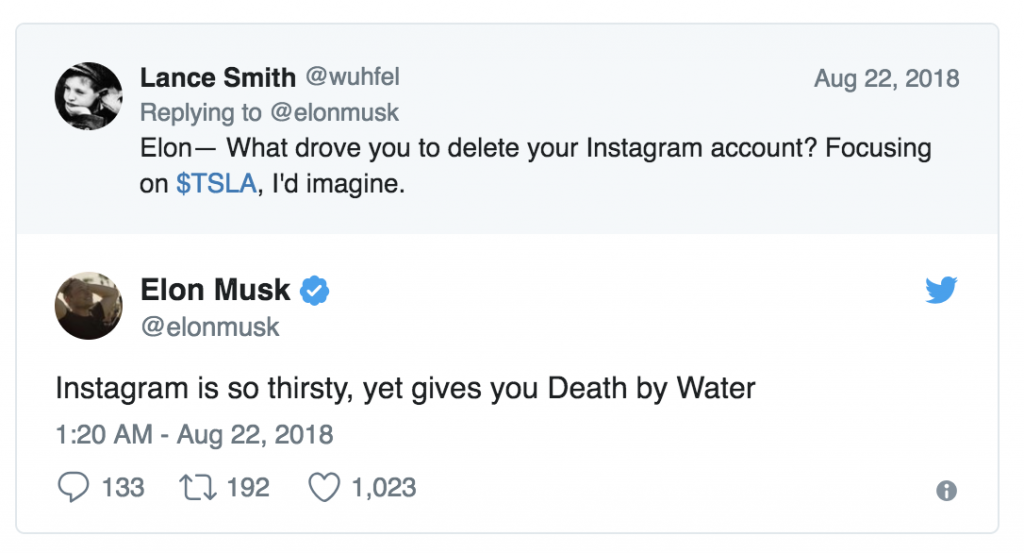Screen dimensions: 1024x553
Task: Click the 1,023 likes count
Action: (x=384, y=488)
